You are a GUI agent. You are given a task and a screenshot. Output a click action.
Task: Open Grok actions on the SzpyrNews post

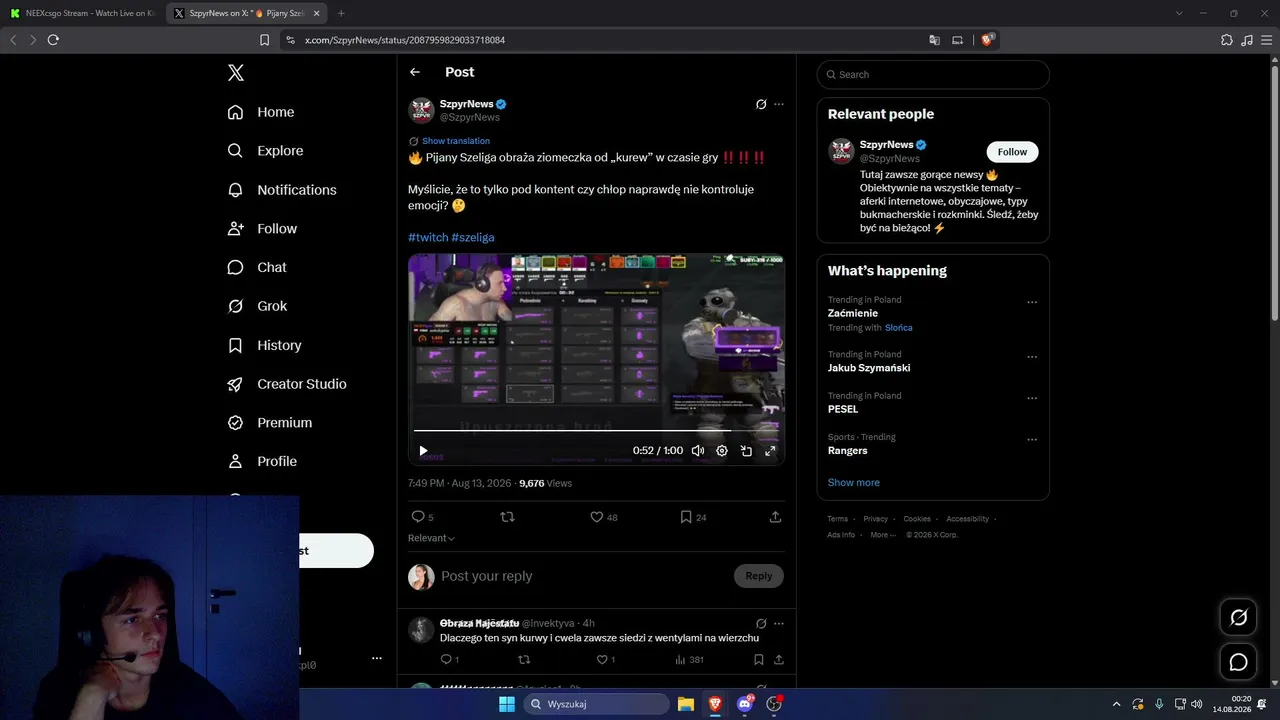pyautogui.click(x=761, y=104)
